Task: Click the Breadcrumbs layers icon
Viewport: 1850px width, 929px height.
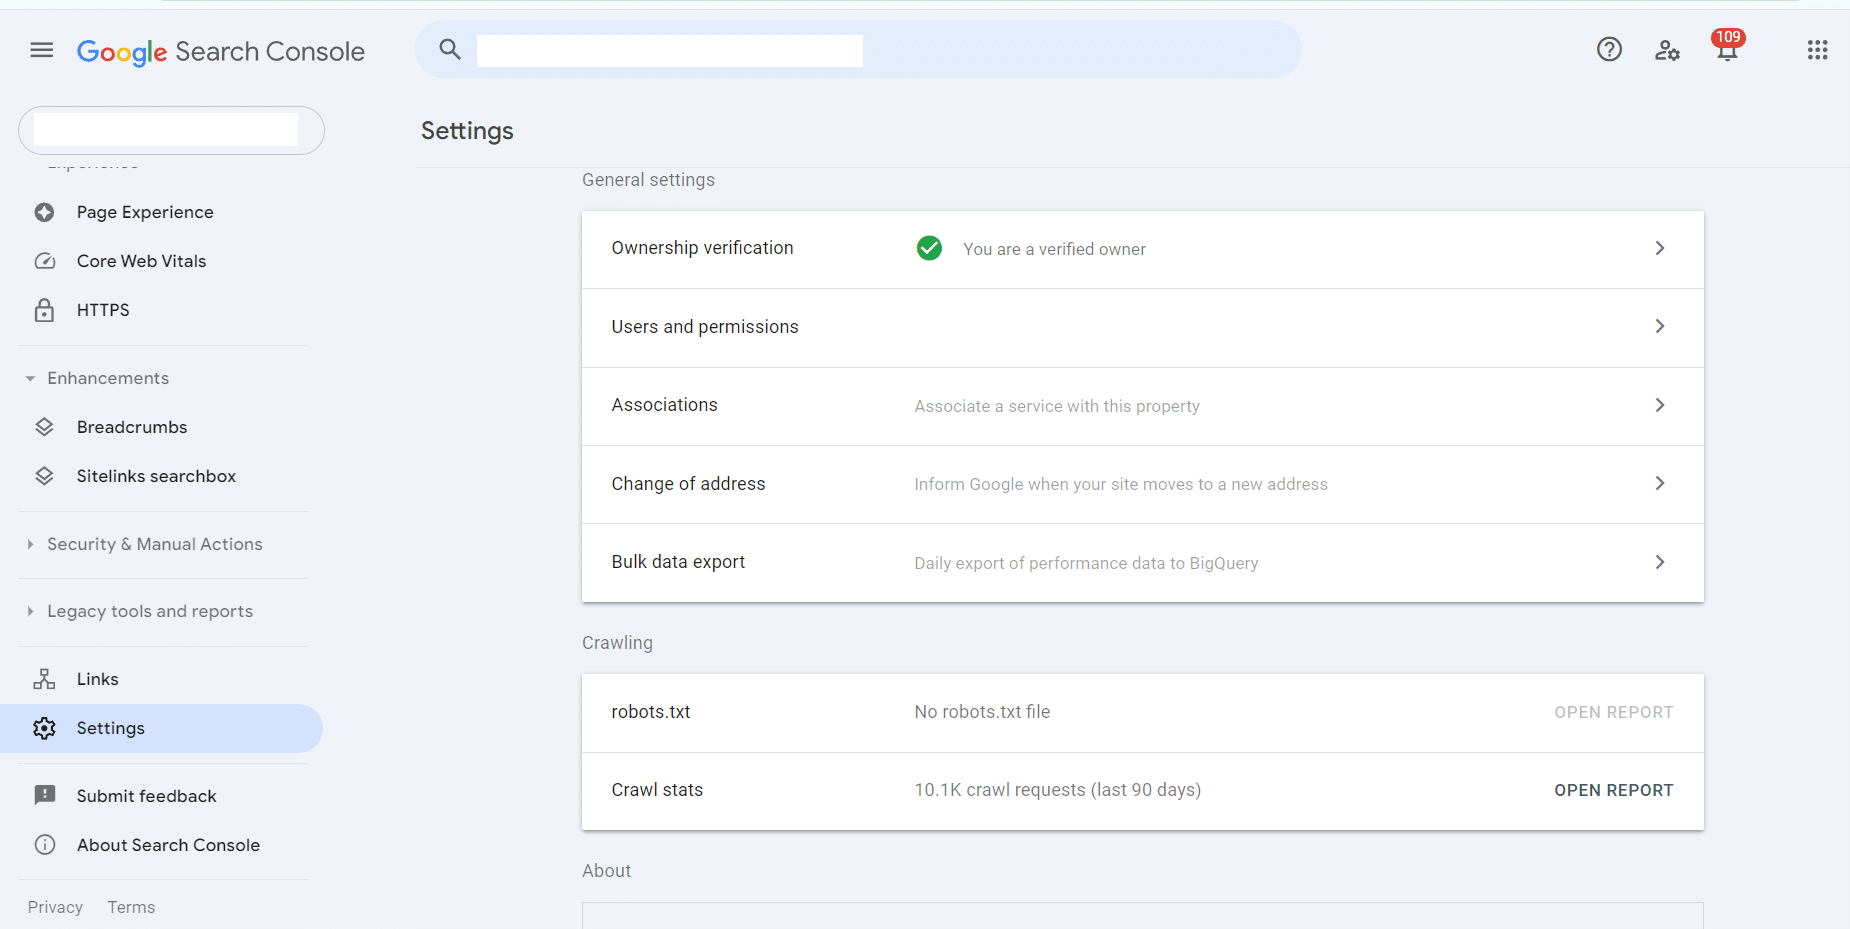Action: 44,427
